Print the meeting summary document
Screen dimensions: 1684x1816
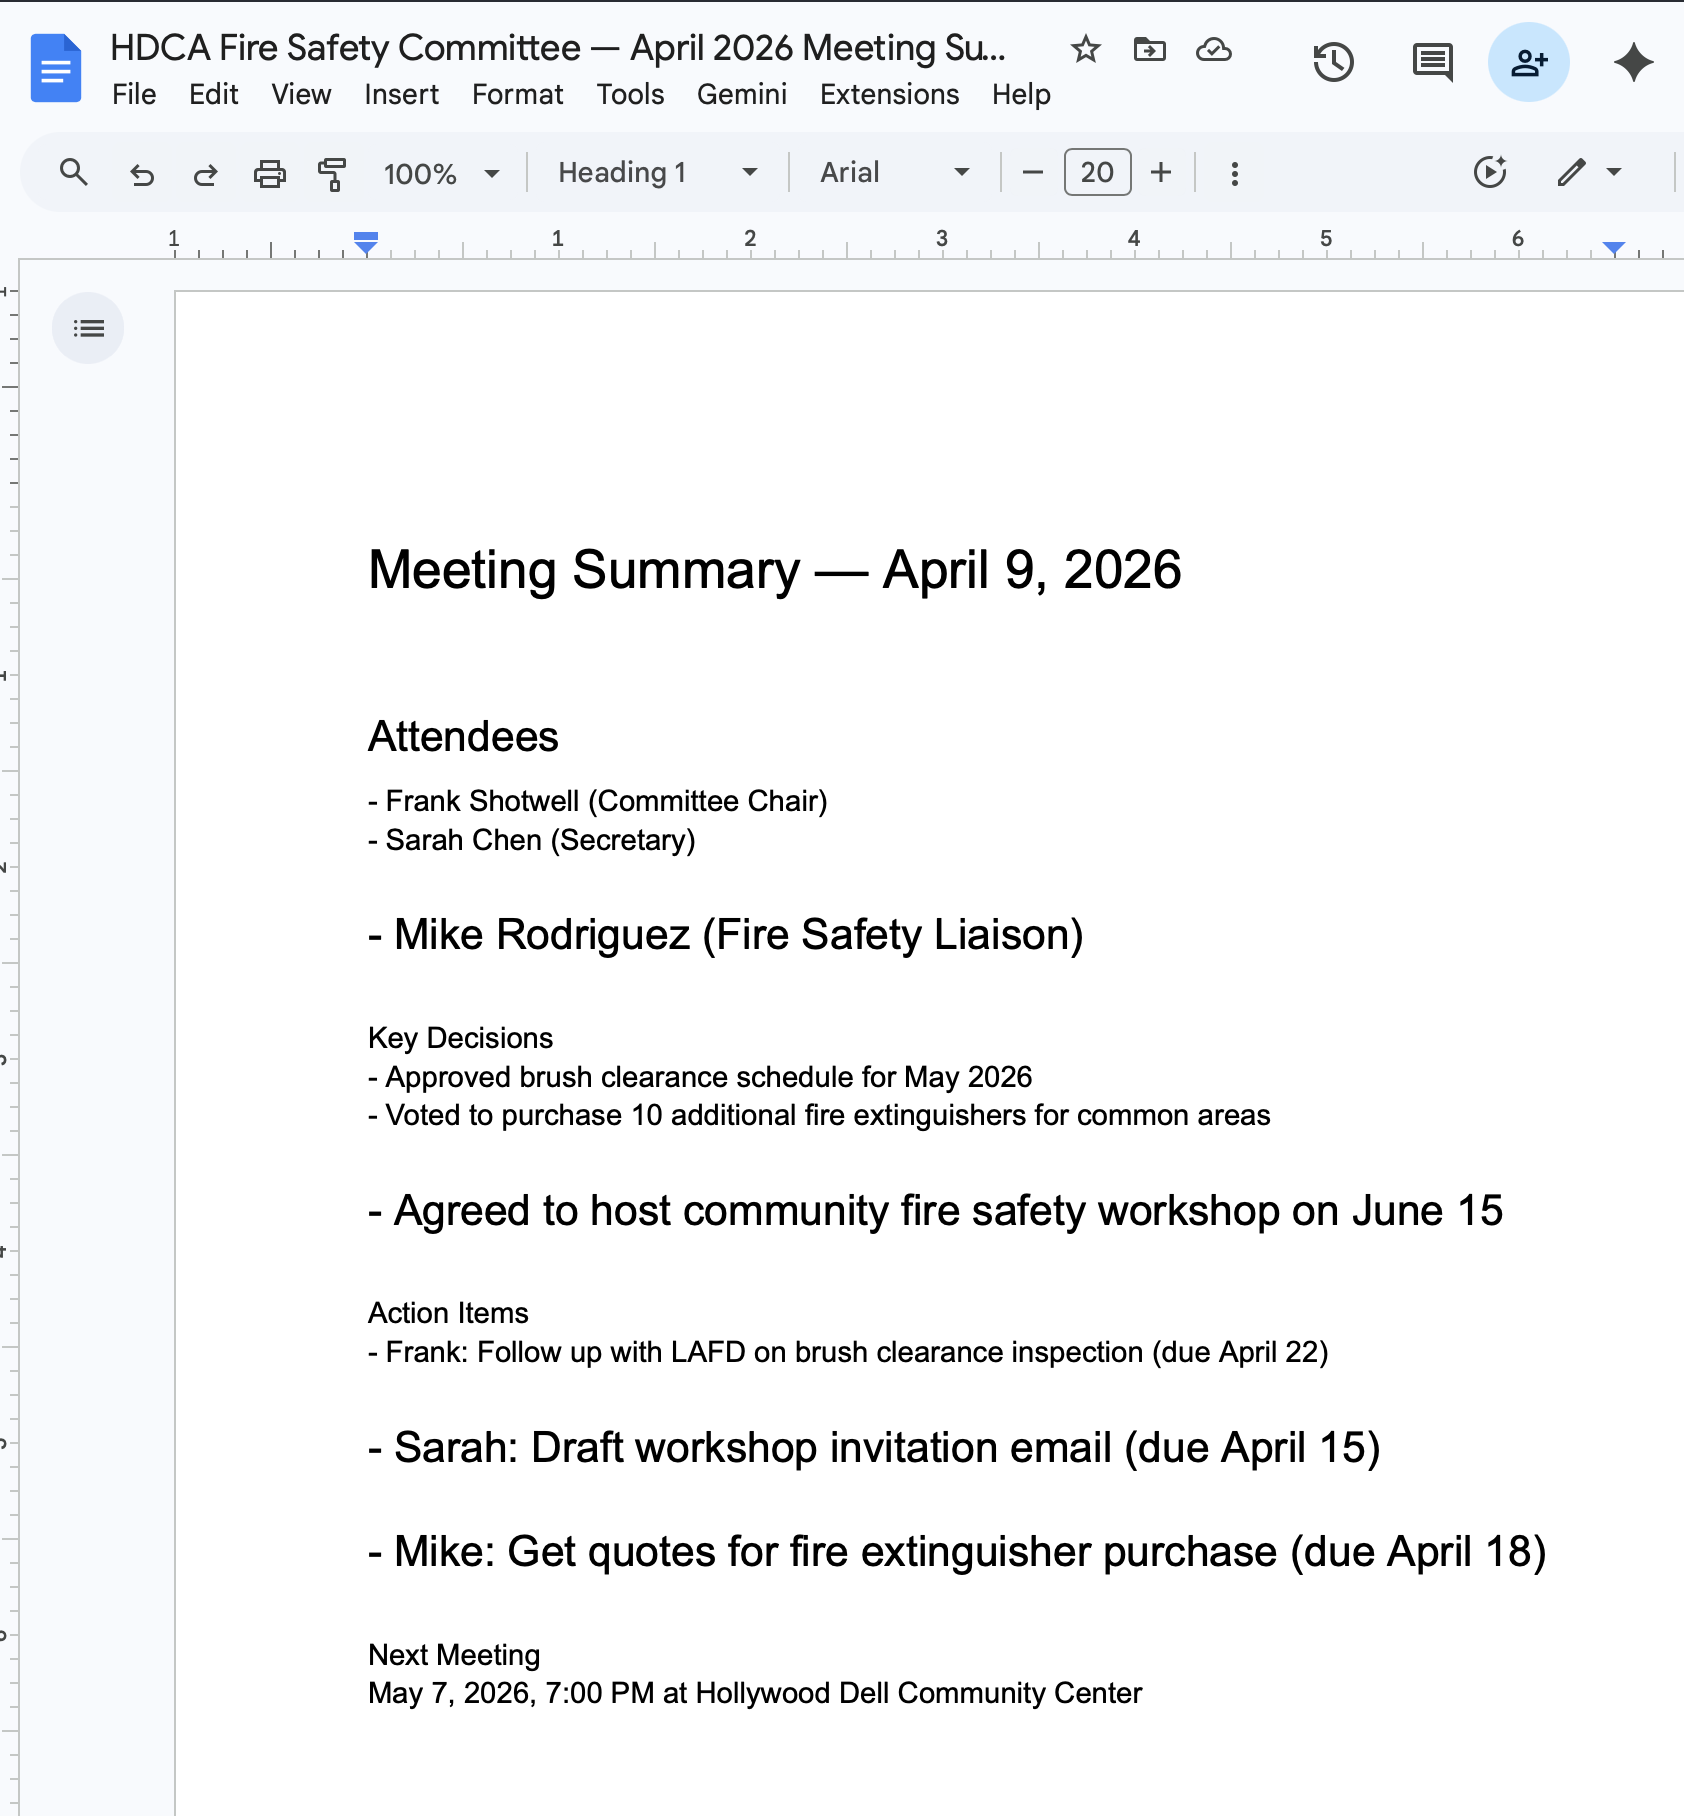tap(270, 172)
